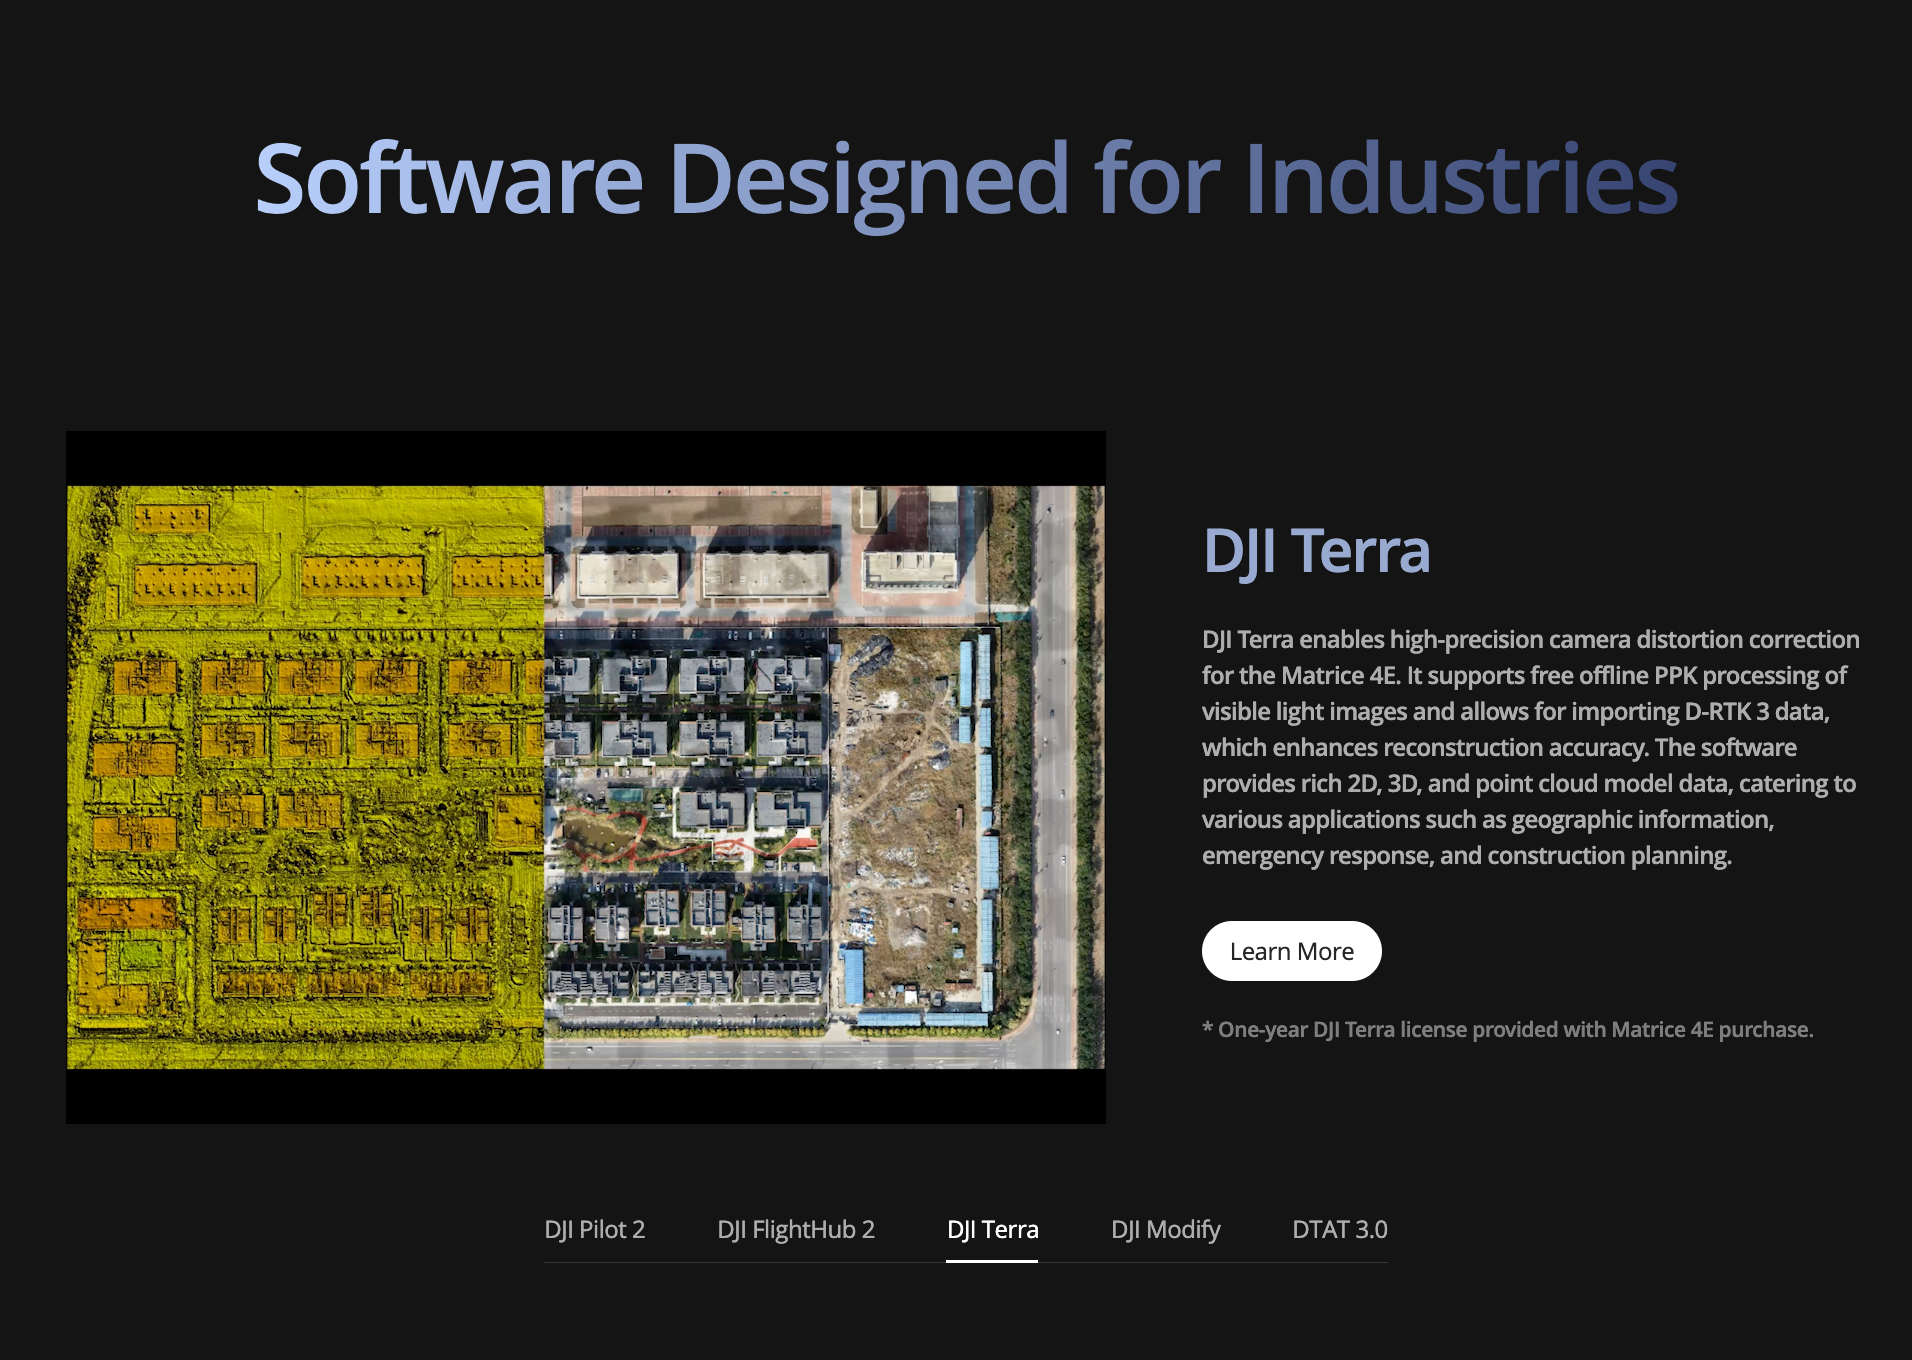Screen dimensions: 1912x1360
Task: Switch to the DJI FlightHub 2 tab
Action: [x=796, y=1229]
